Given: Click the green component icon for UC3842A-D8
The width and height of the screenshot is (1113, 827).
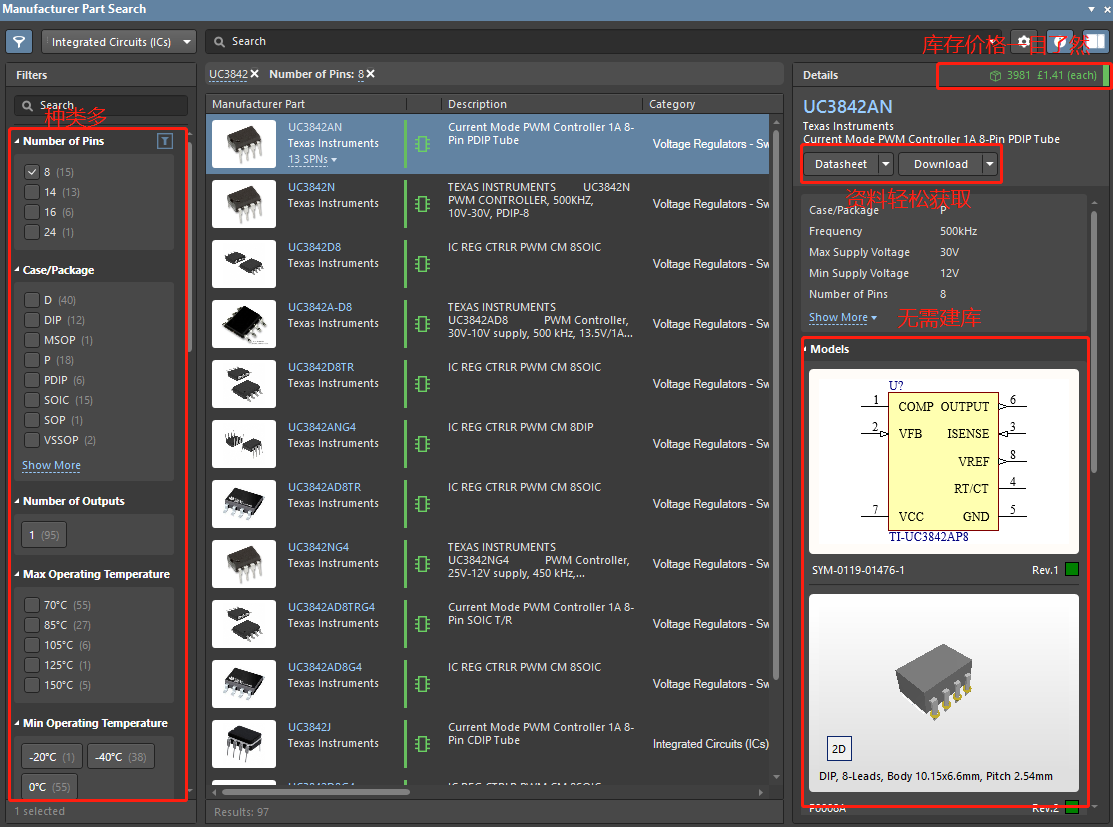Looking at the screenshot, I should (423, 324).
